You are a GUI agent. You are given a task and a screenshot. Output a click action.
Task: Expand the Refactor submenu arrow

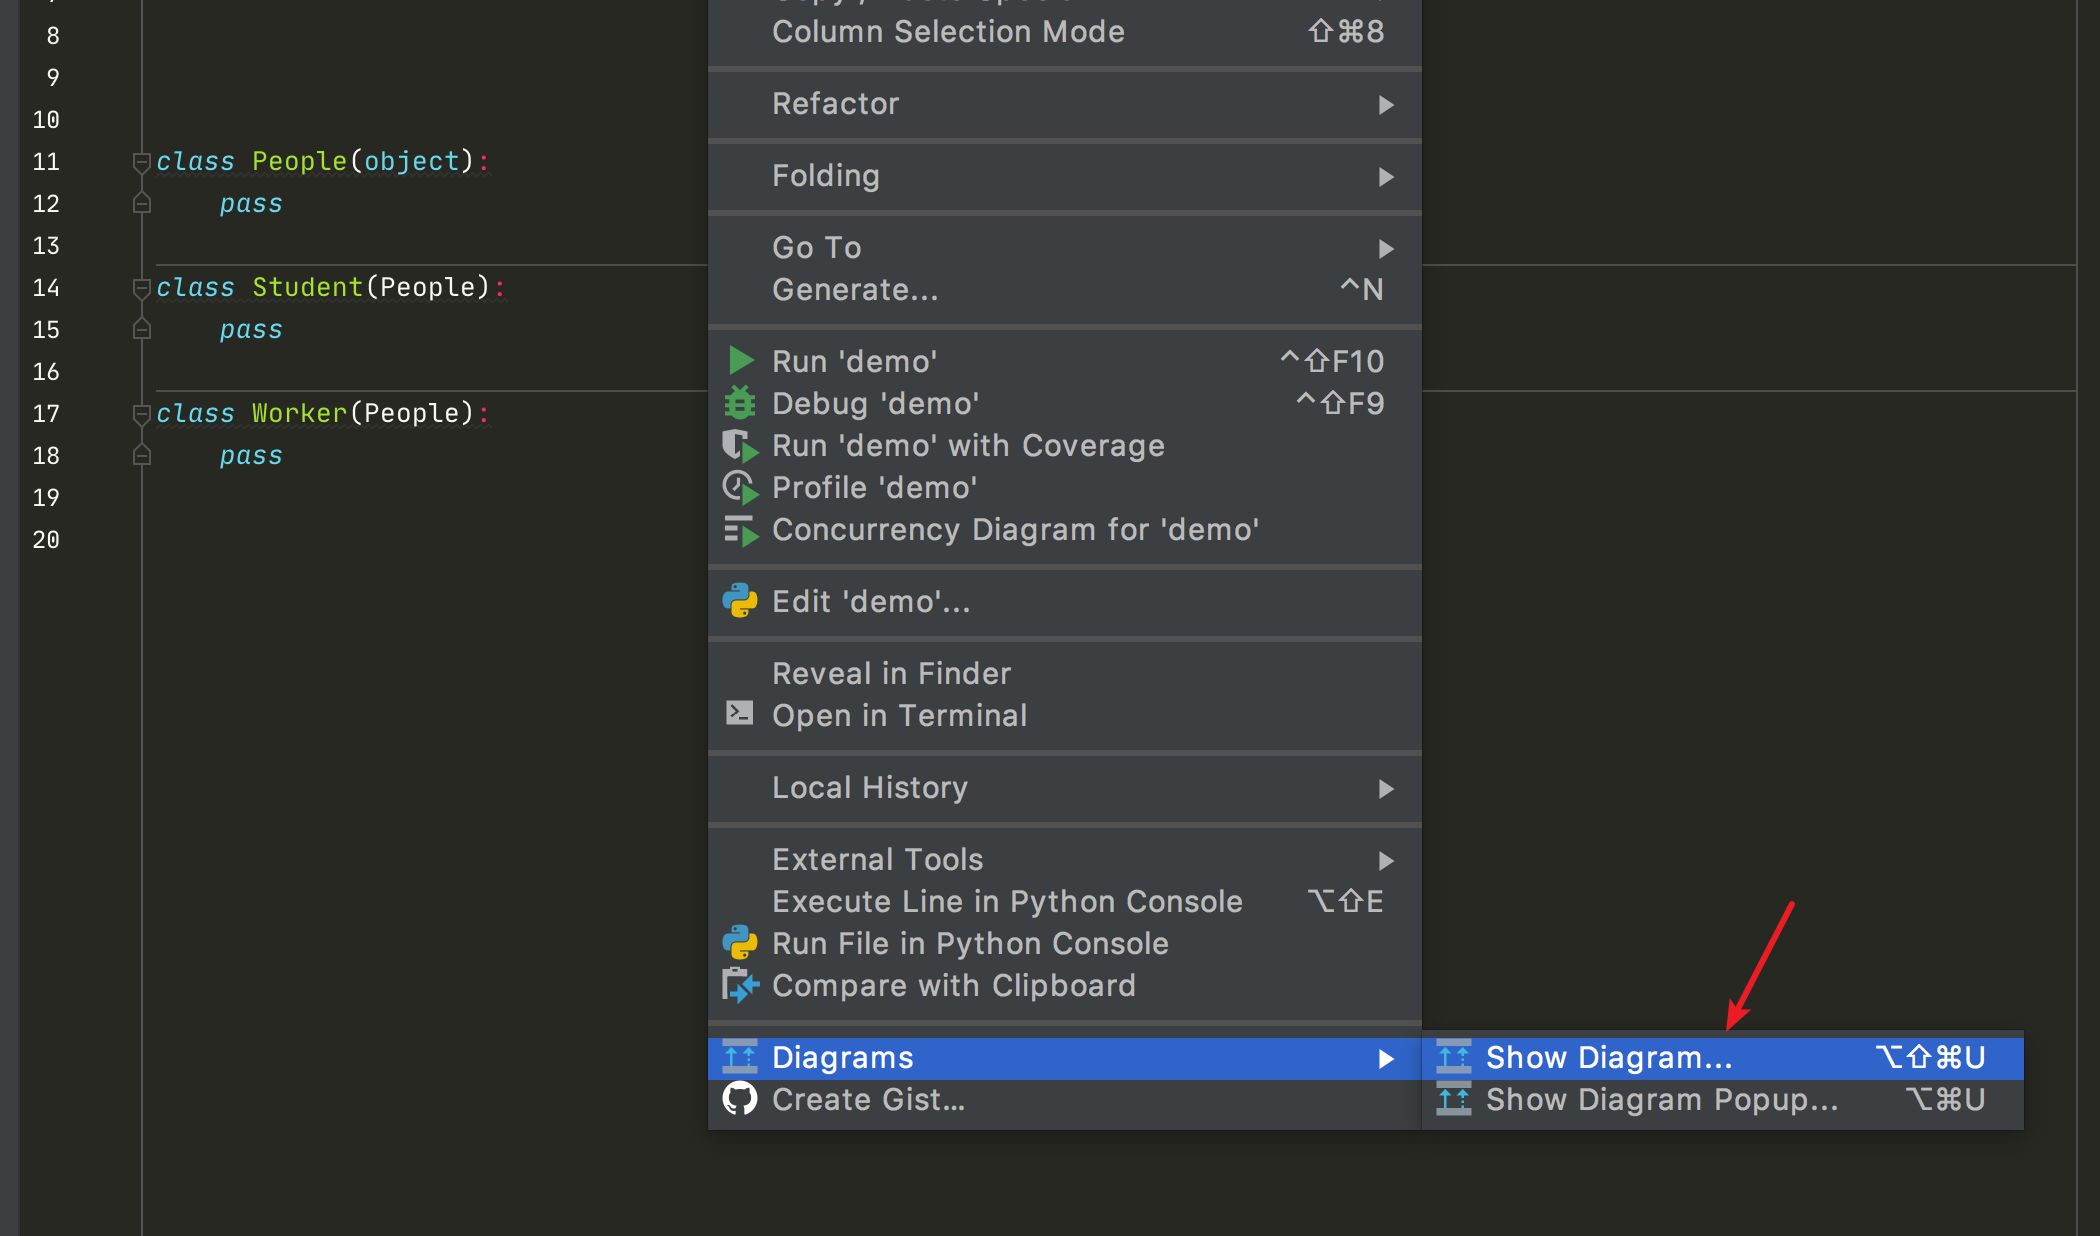tap(1386, 105)
